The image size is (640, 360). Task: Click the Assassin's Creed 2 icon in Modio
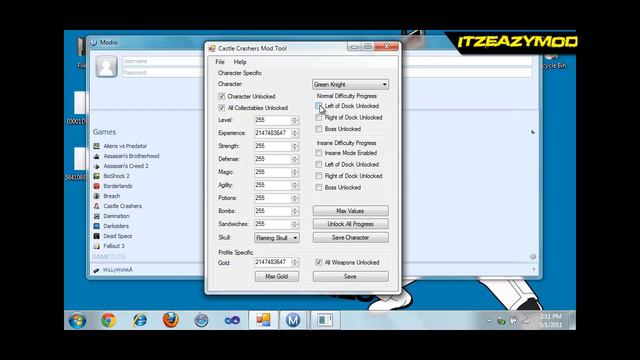pyautogui.click(x=97, y=166)
